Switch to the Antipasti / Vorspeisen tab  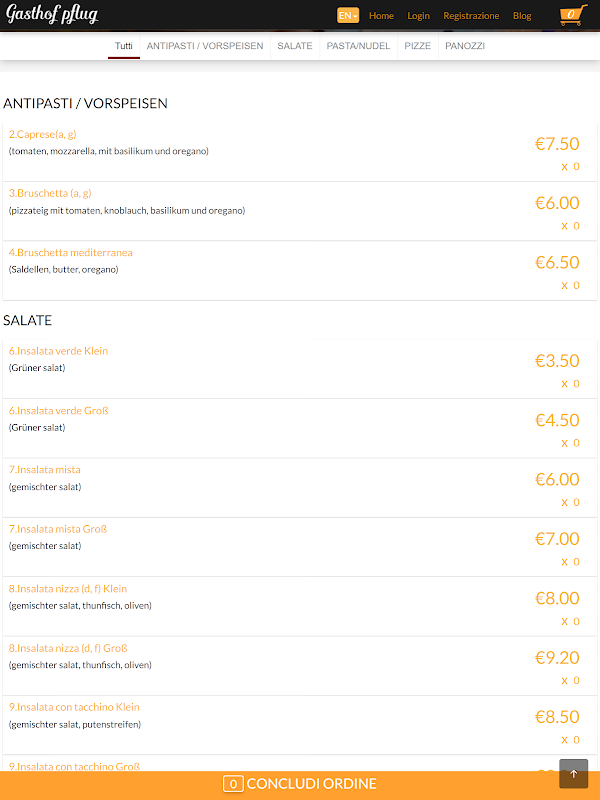click(x=205, y=46)
